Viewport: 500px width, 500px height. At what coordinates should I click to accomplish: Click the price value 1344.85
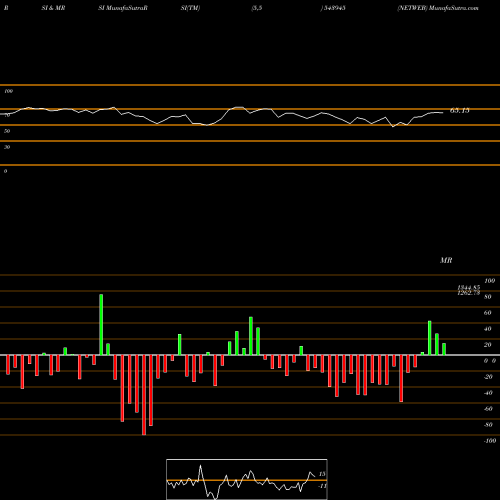tap(469, 287)
